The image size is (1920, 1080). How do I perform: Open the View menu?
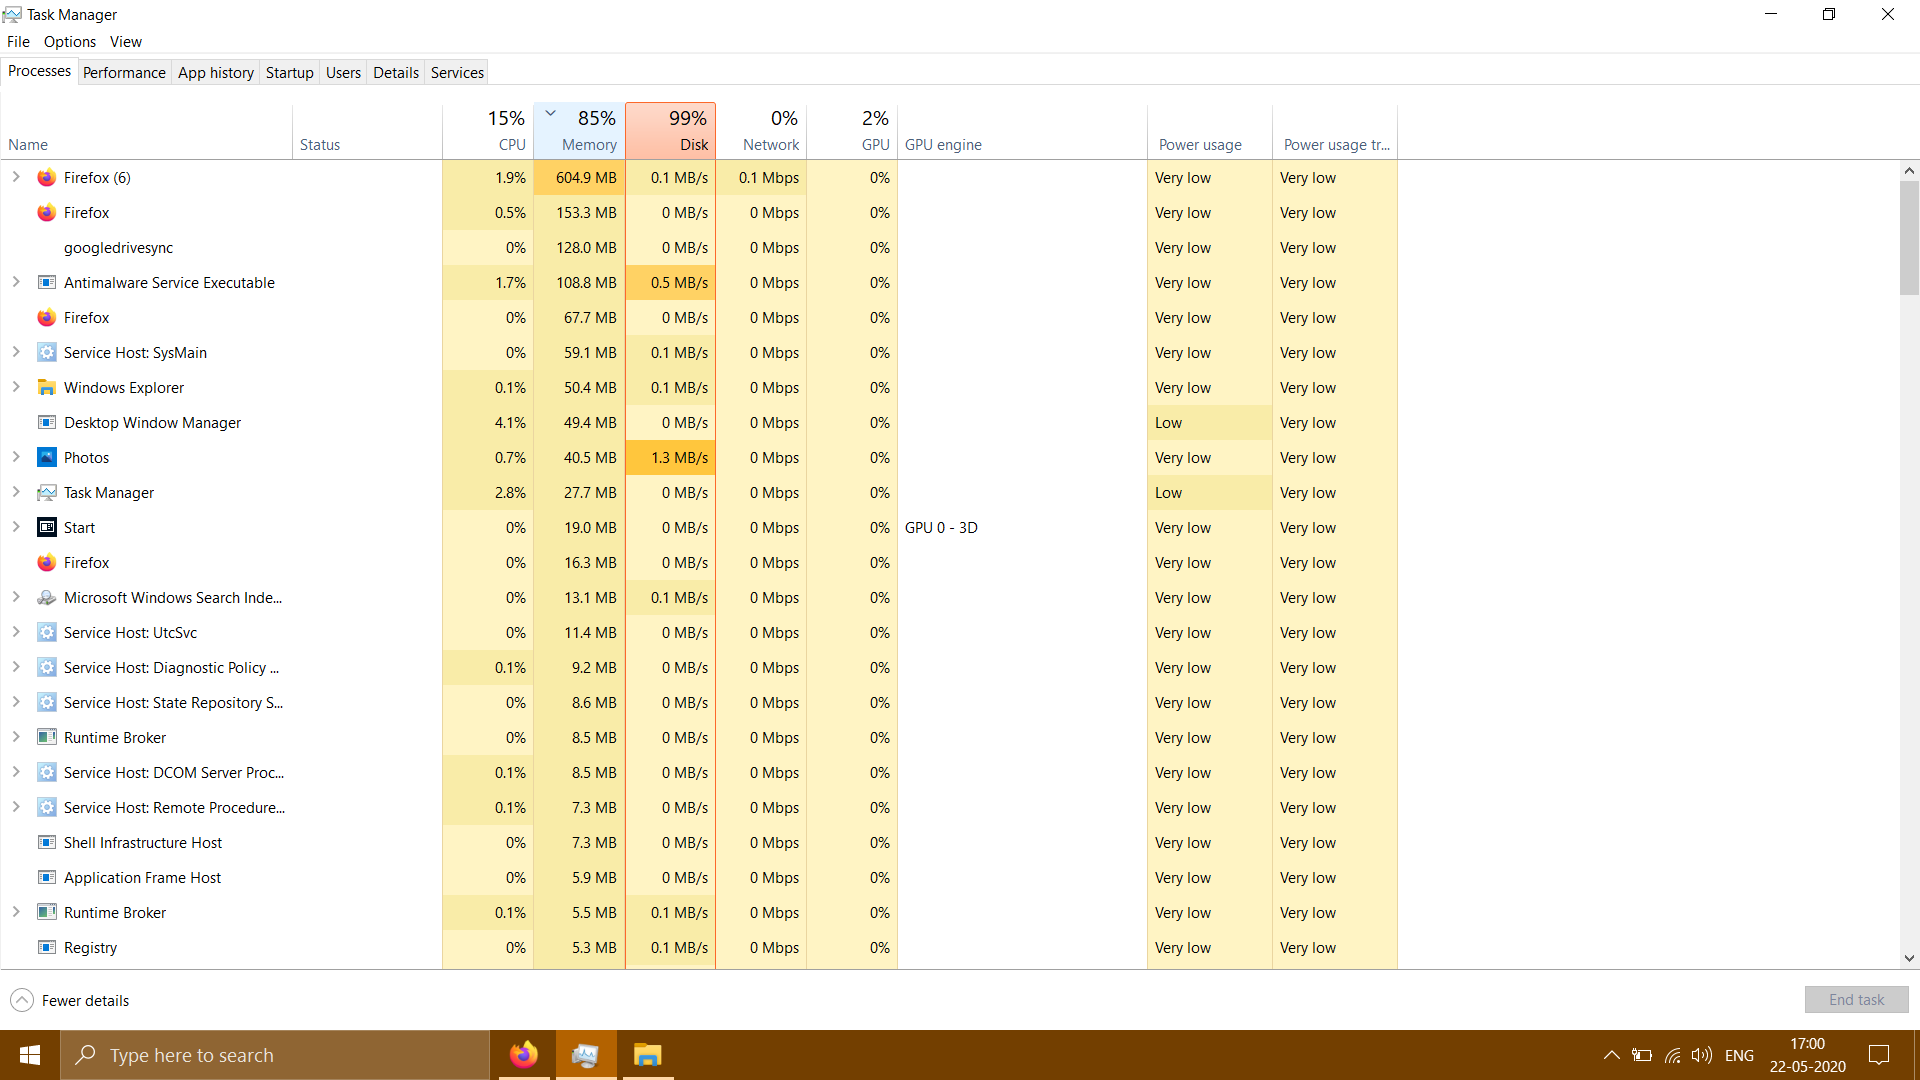pos(126,42)
